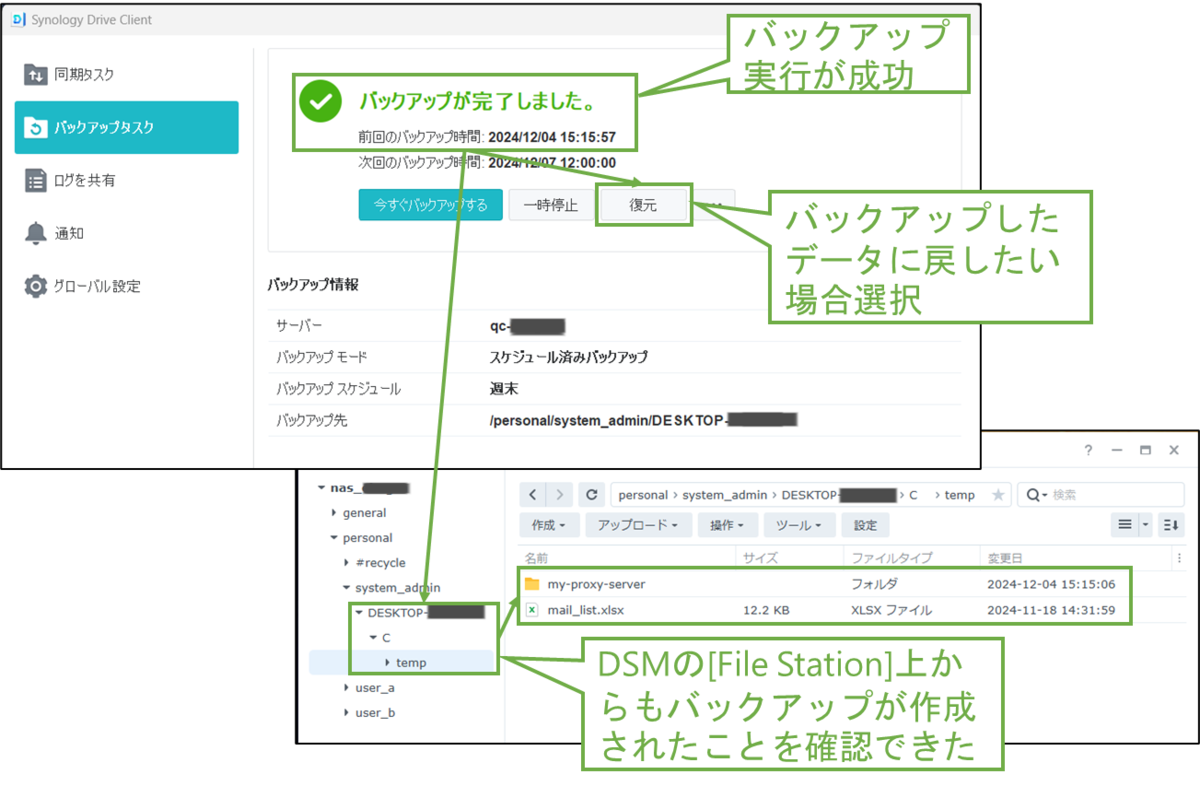
Task: Click system_admin in the breadcrumb path
Action: click(x=725, y=495)
